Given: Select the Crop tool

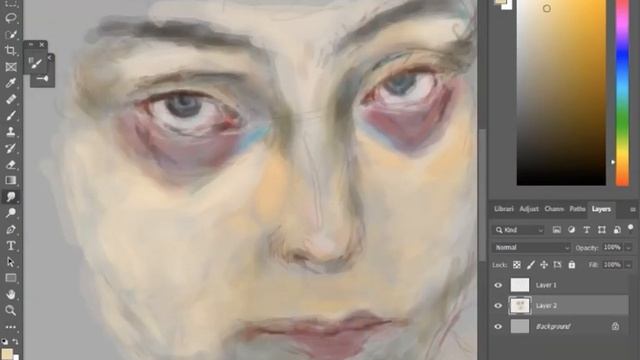Looking at the screenshot, I should [x=11, y=50].
